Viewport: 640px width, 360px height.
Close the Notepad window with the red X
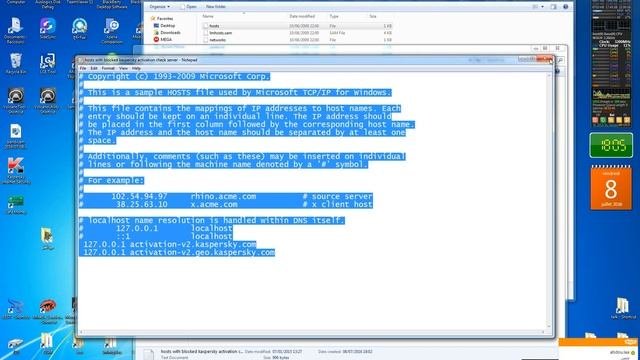(544, 60)
